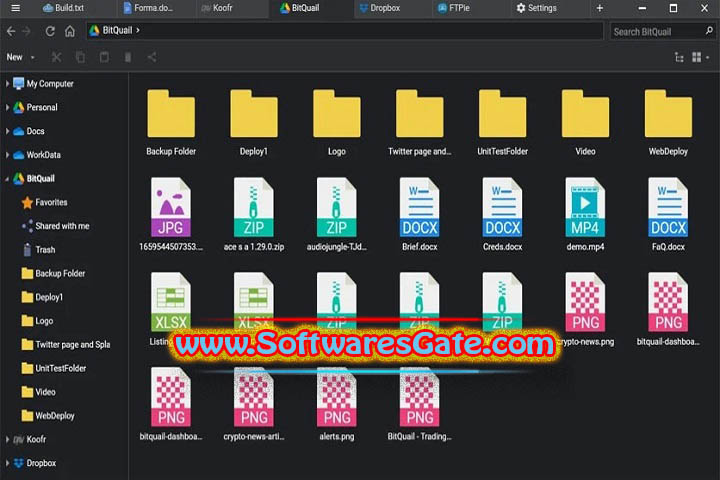Switch to the Forma.do.. tab
This screenshot has height=480, width=720.
click(x=148, y=8)
